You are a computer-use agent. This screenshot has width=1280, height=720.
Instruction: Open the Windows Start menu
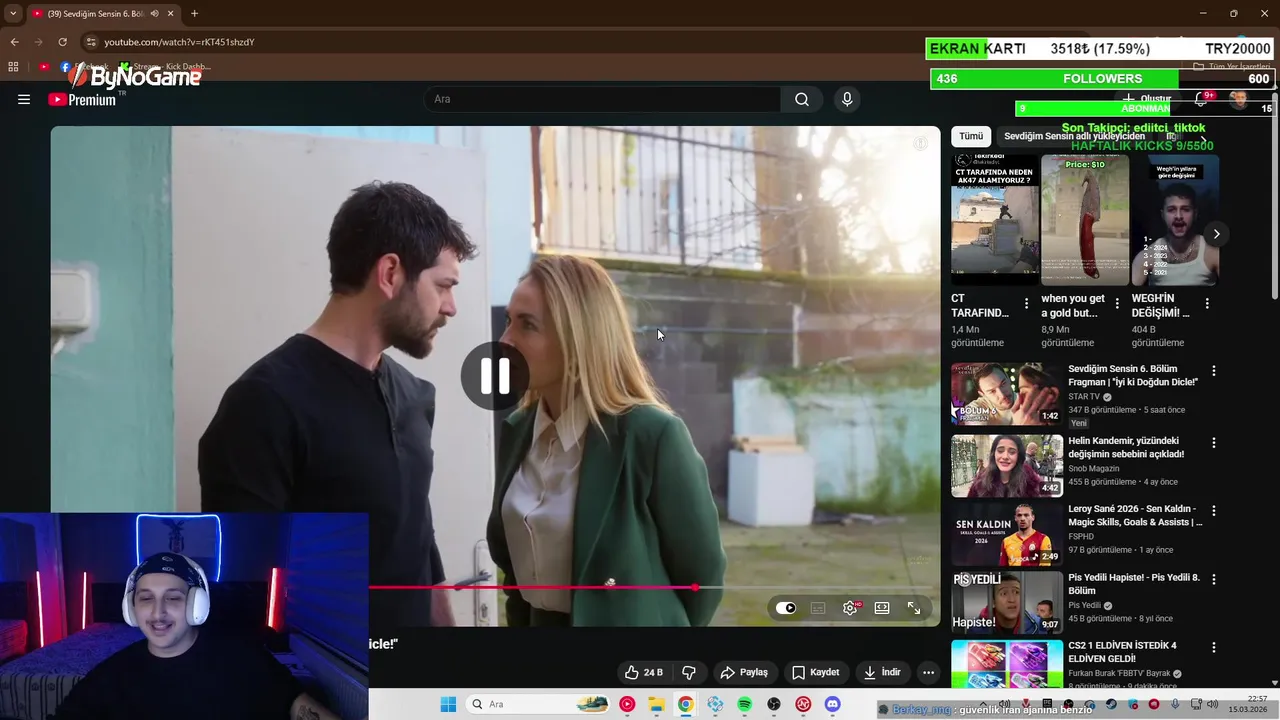[448, 704]
